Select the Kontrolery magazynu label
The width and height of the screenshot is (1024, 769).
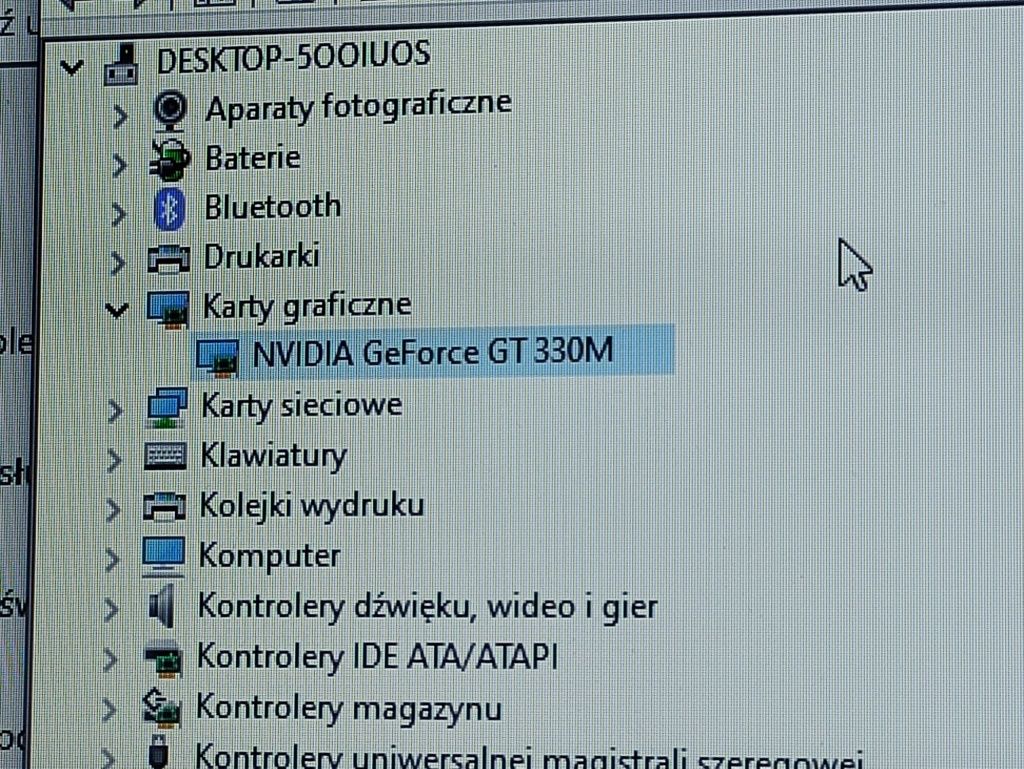click(x=349, y=708)
